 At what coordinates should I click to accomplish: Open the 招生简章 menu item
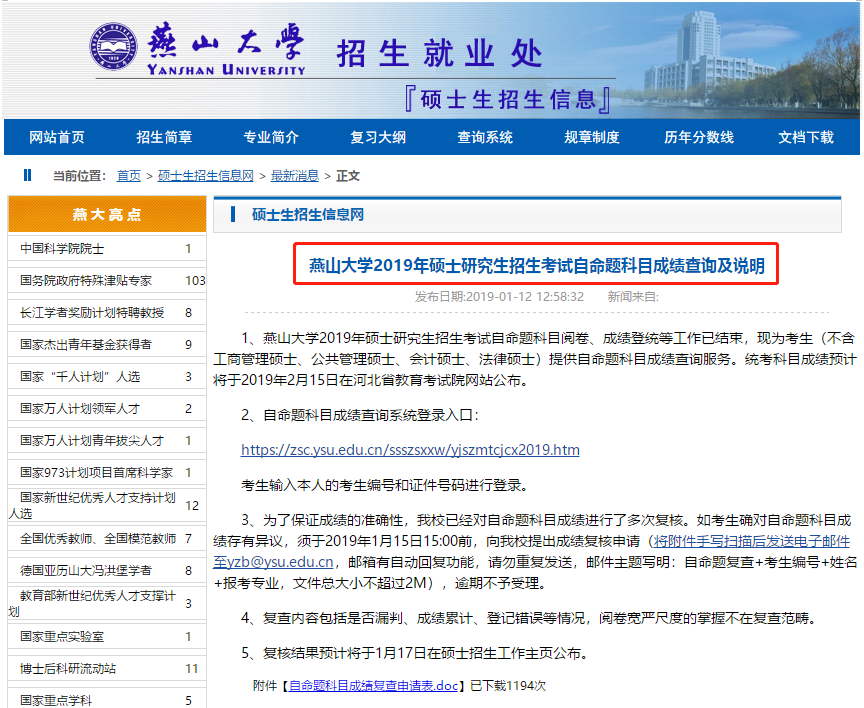(x=164, y=137)
